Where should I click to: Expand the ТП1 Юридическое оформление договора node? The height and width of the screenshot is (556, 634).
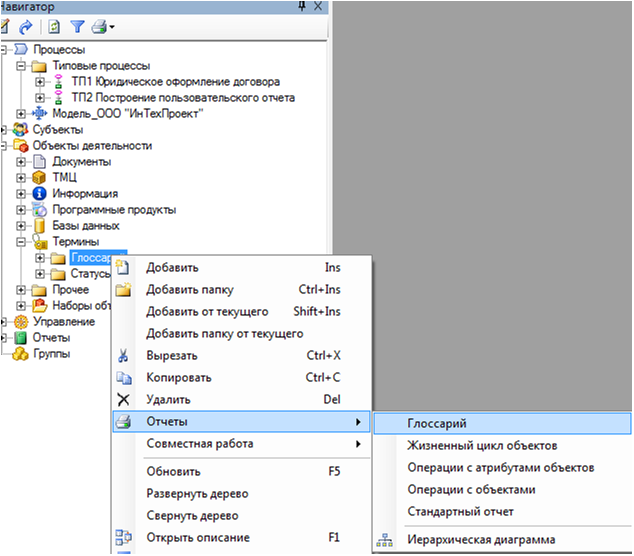(38, 81)
